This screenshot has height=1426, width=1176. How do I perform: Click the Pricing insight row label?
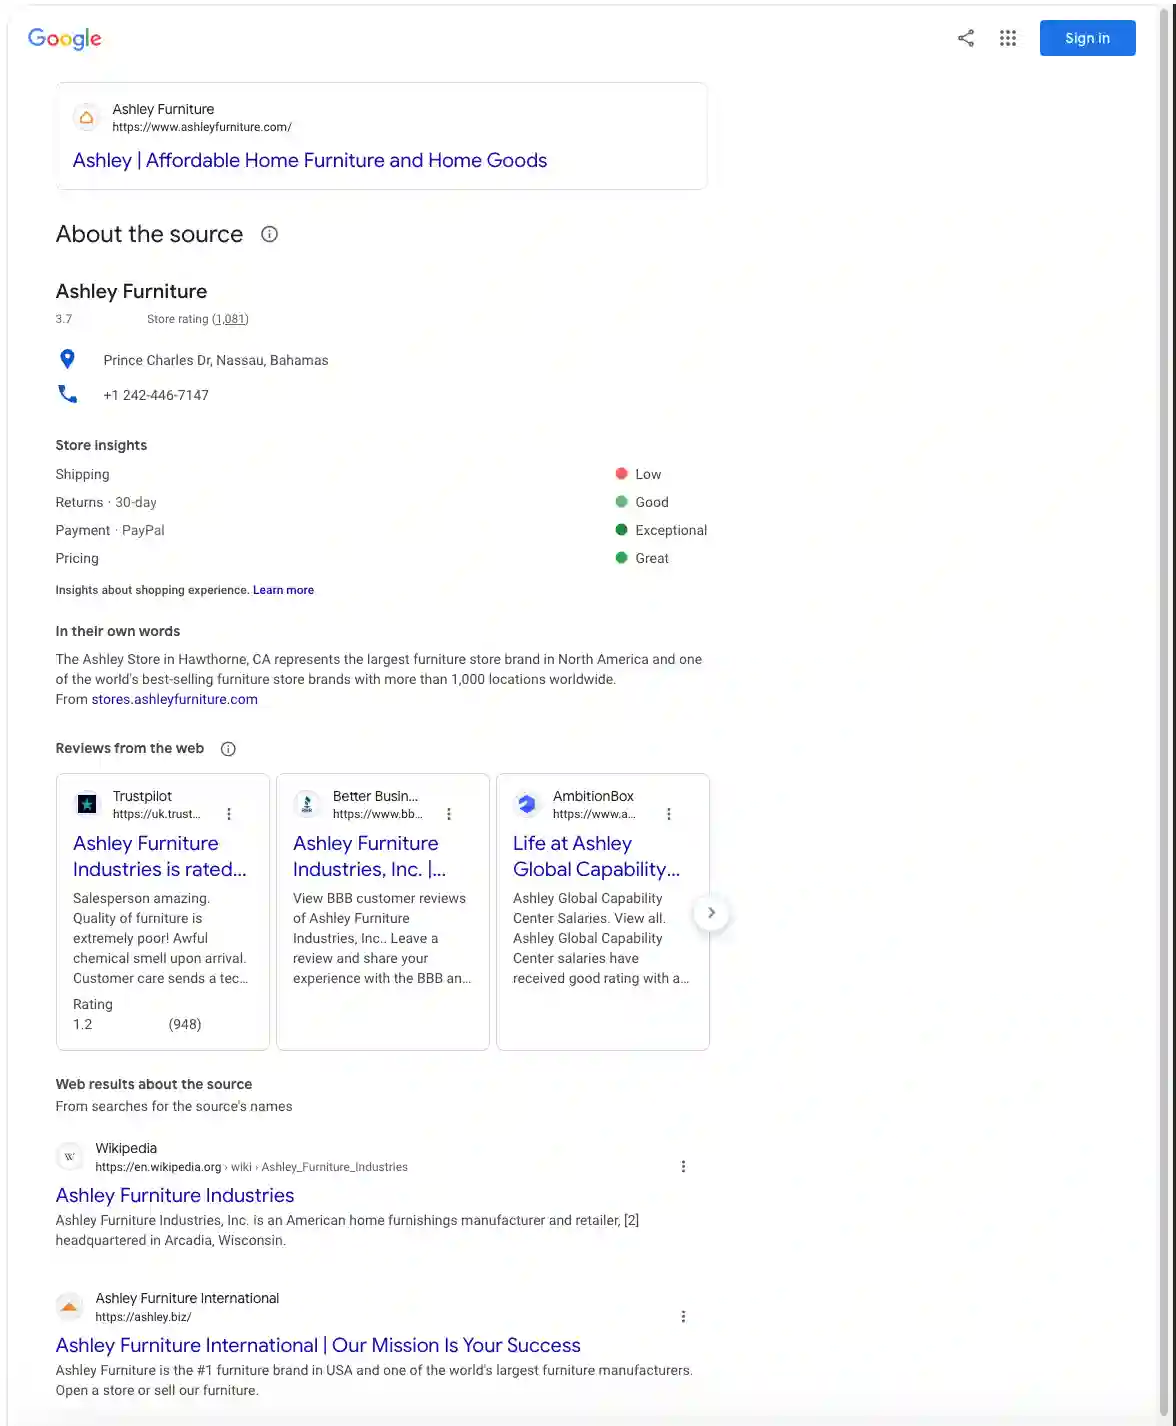(x=77, y=558)
